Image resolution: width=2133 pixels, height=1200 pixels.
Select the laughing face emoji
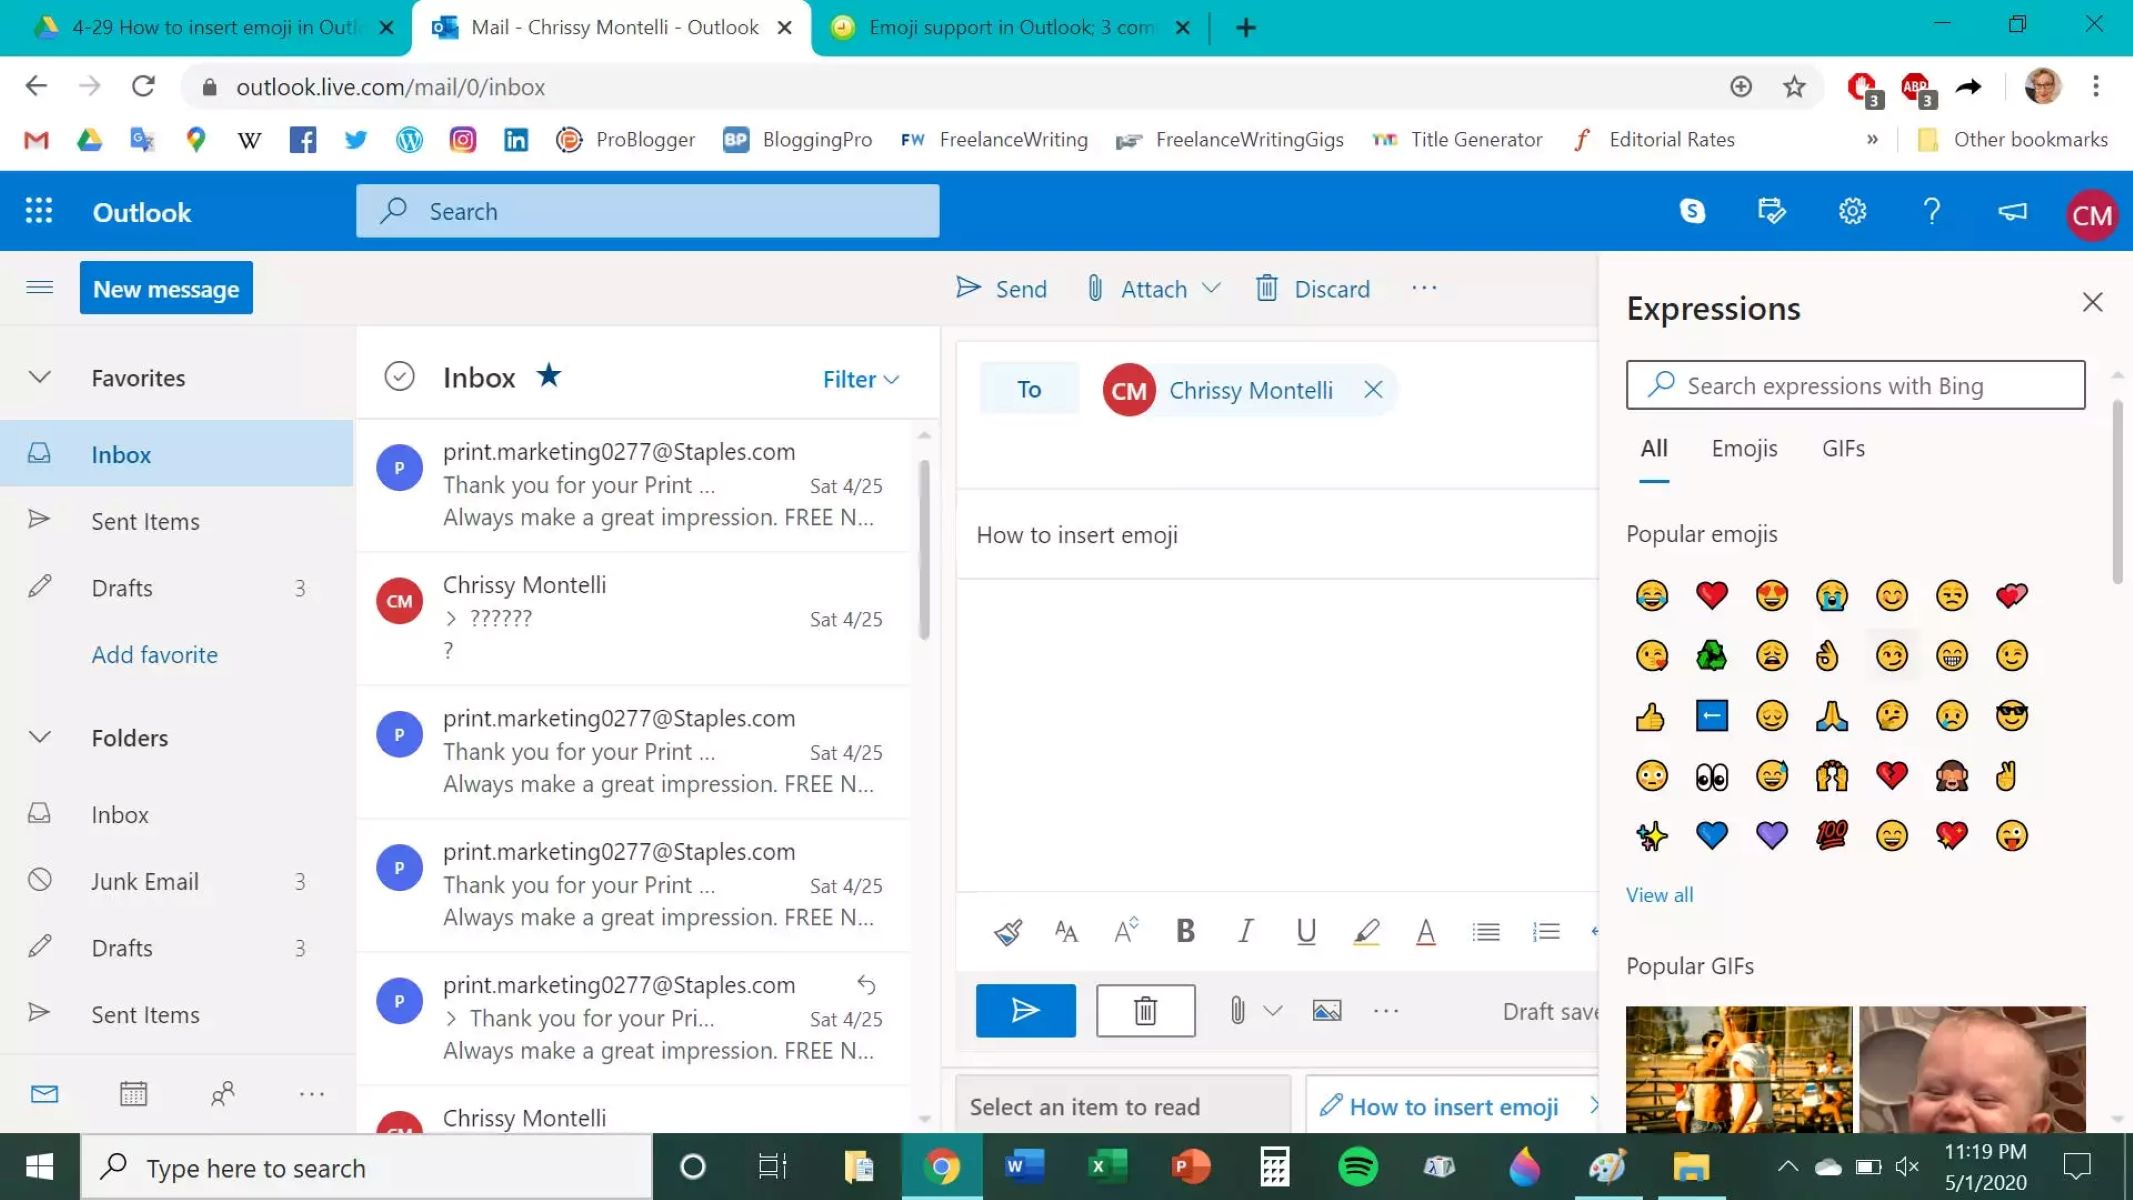[x=1651, y=595]
